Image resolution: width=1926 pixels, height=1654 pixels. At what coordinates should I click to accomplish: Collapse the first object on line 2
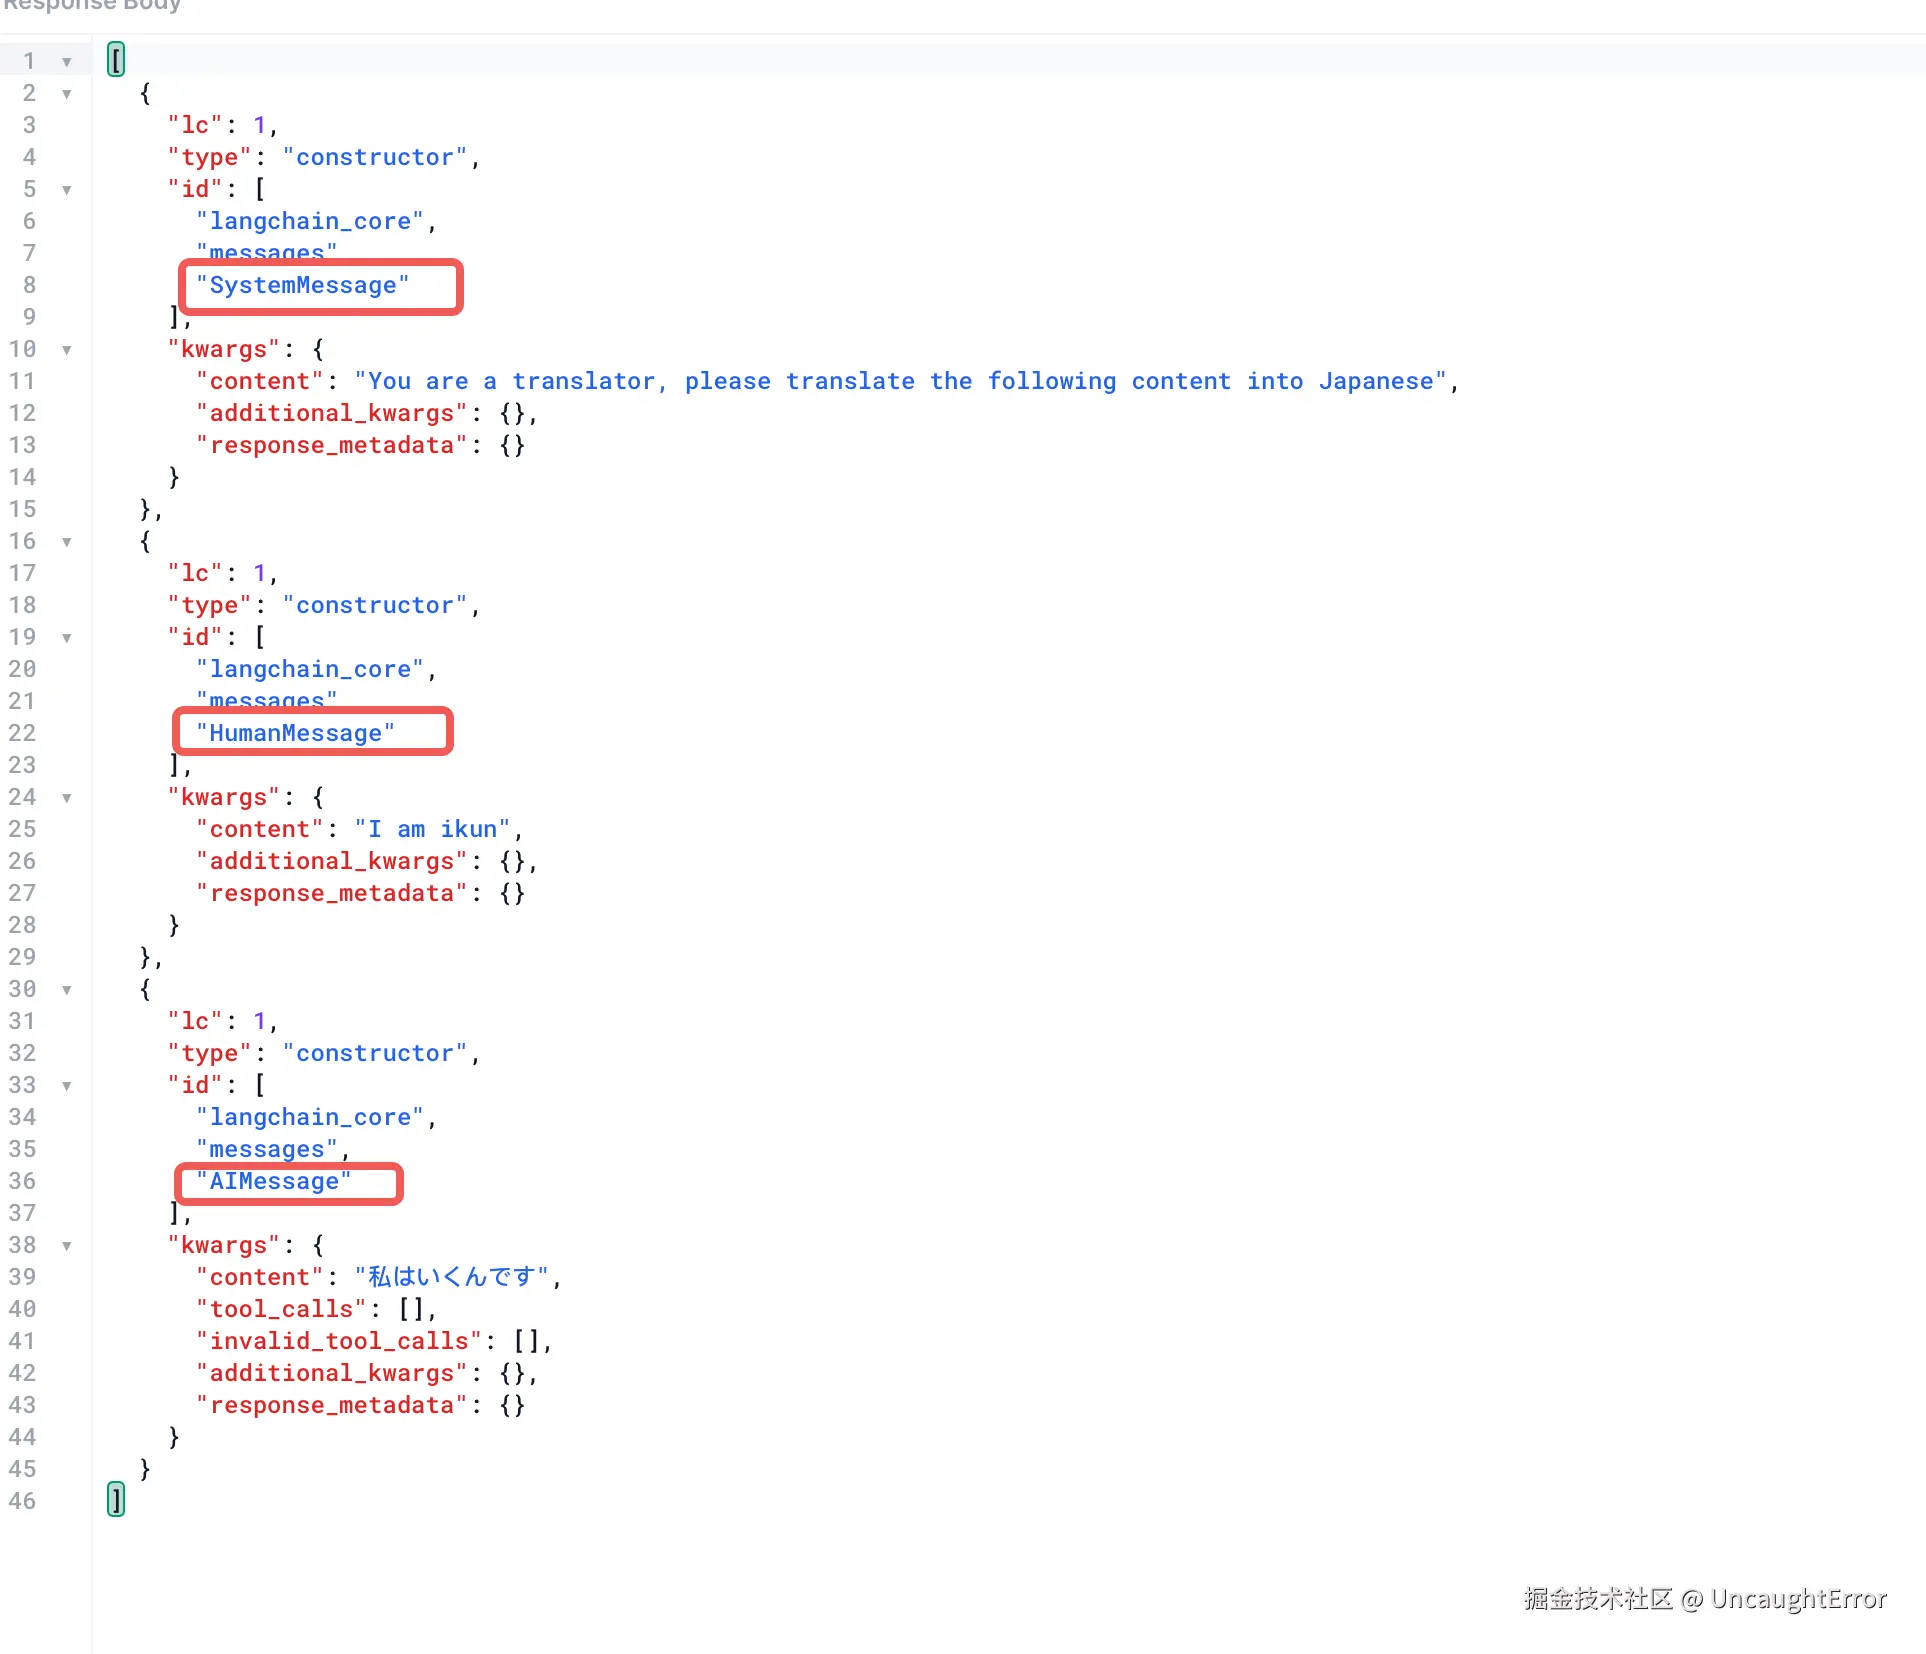67,94
